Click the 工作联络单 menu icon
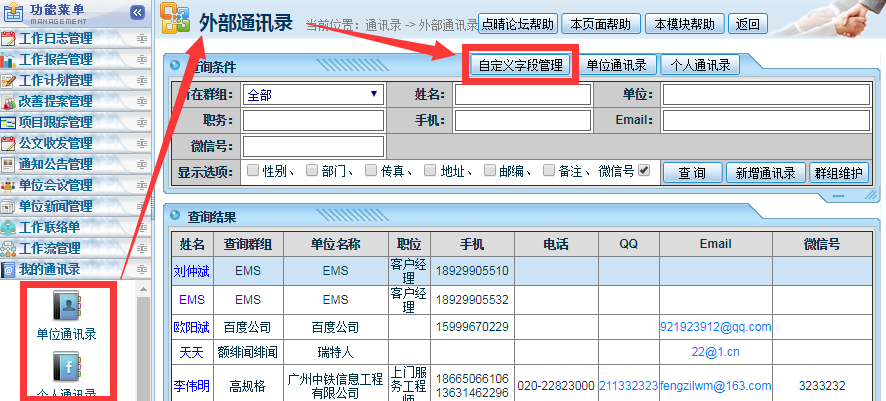The width and height of the screenshot is (886, 401). pyautogui.click(x=10, y=227)
